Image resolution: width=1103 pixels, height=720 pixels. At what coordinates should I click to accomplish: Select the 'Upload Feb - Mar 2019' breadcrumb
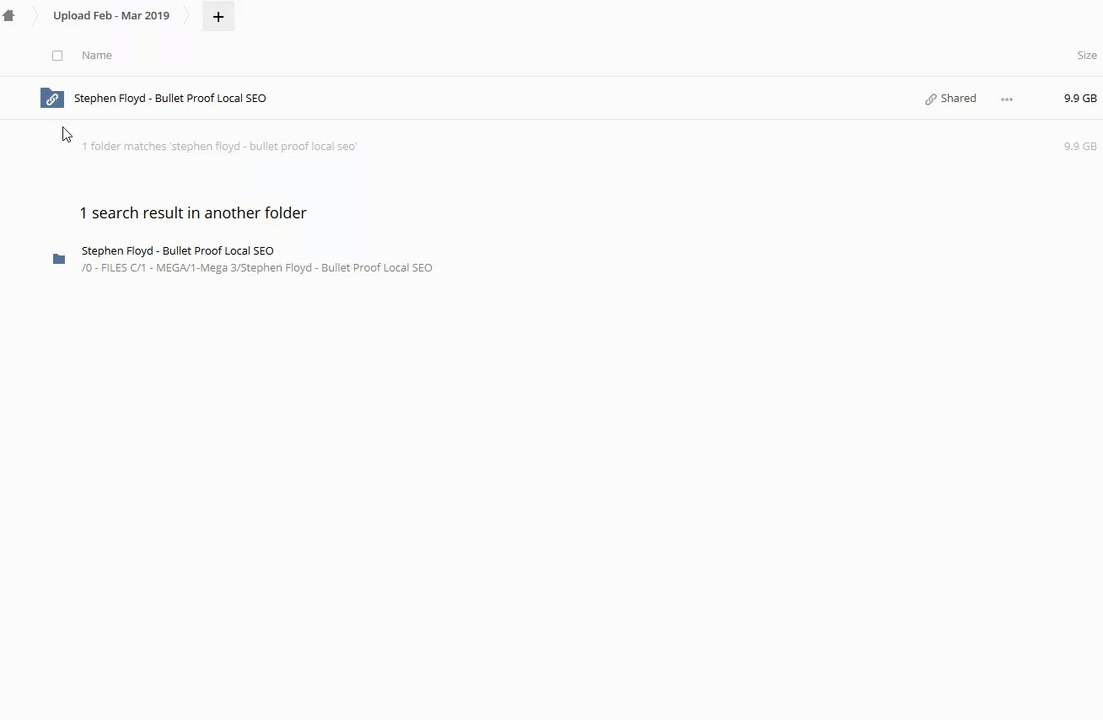pyautogui.click(x=111, y=16)
